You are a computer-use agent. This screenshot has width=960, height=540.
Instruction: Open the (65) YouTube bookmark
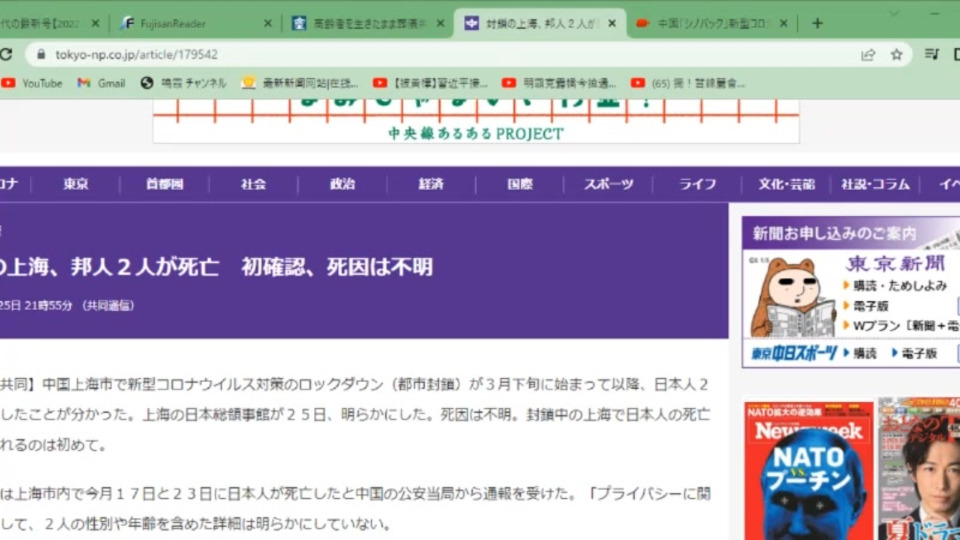click(x=688, y=83)
